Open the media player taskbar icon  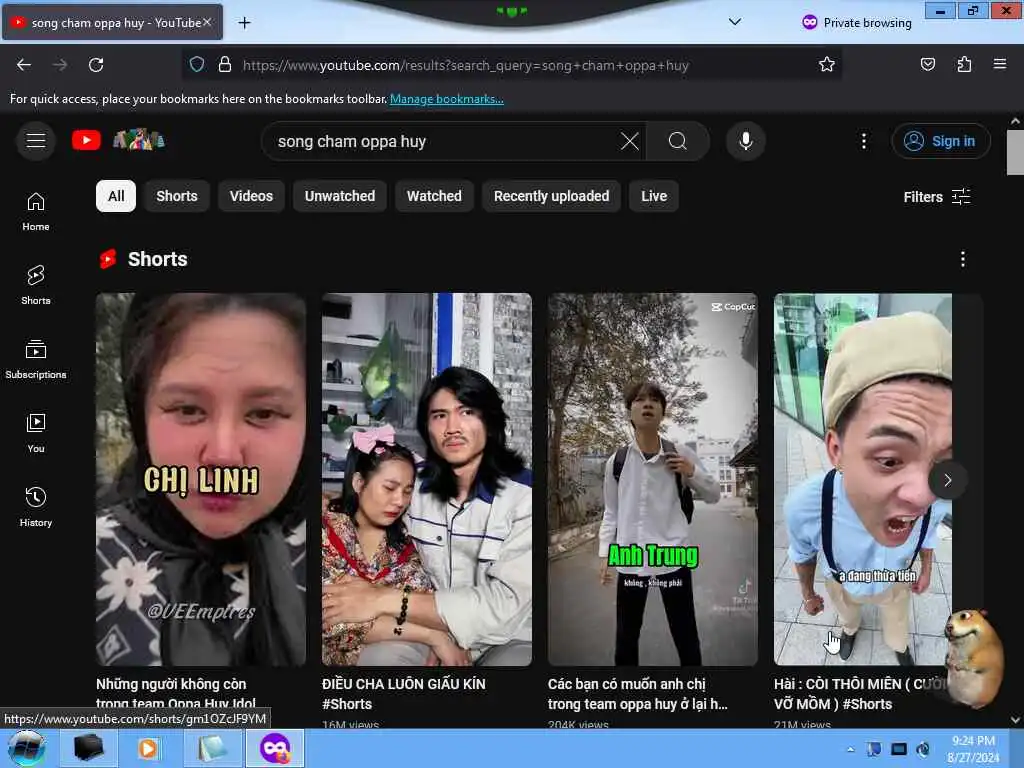tap(149, 748)
